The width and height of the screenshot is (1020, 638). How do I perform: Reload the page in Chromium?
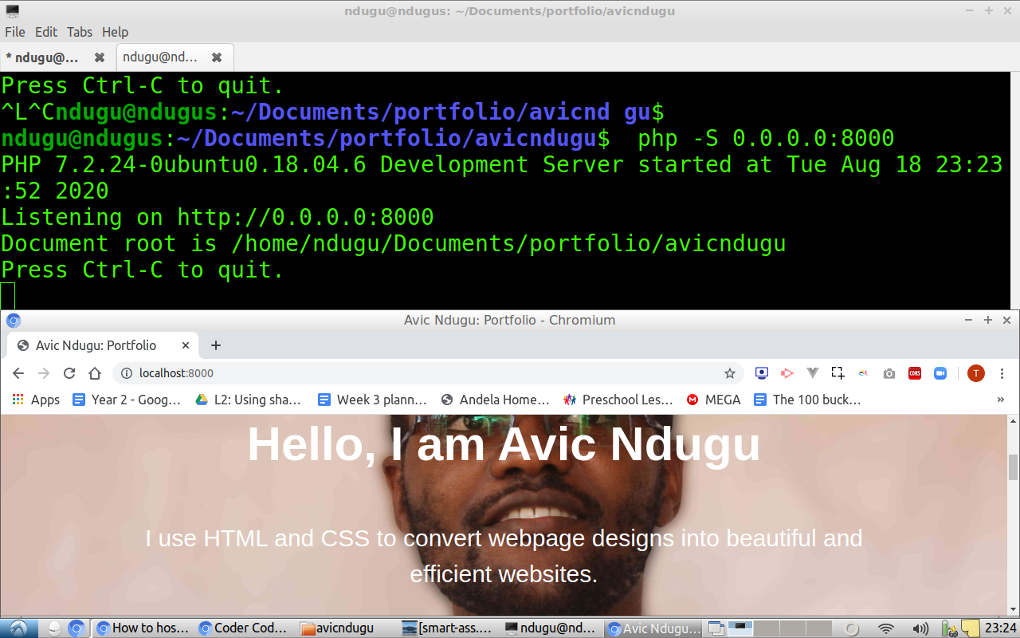click(68, 372)
